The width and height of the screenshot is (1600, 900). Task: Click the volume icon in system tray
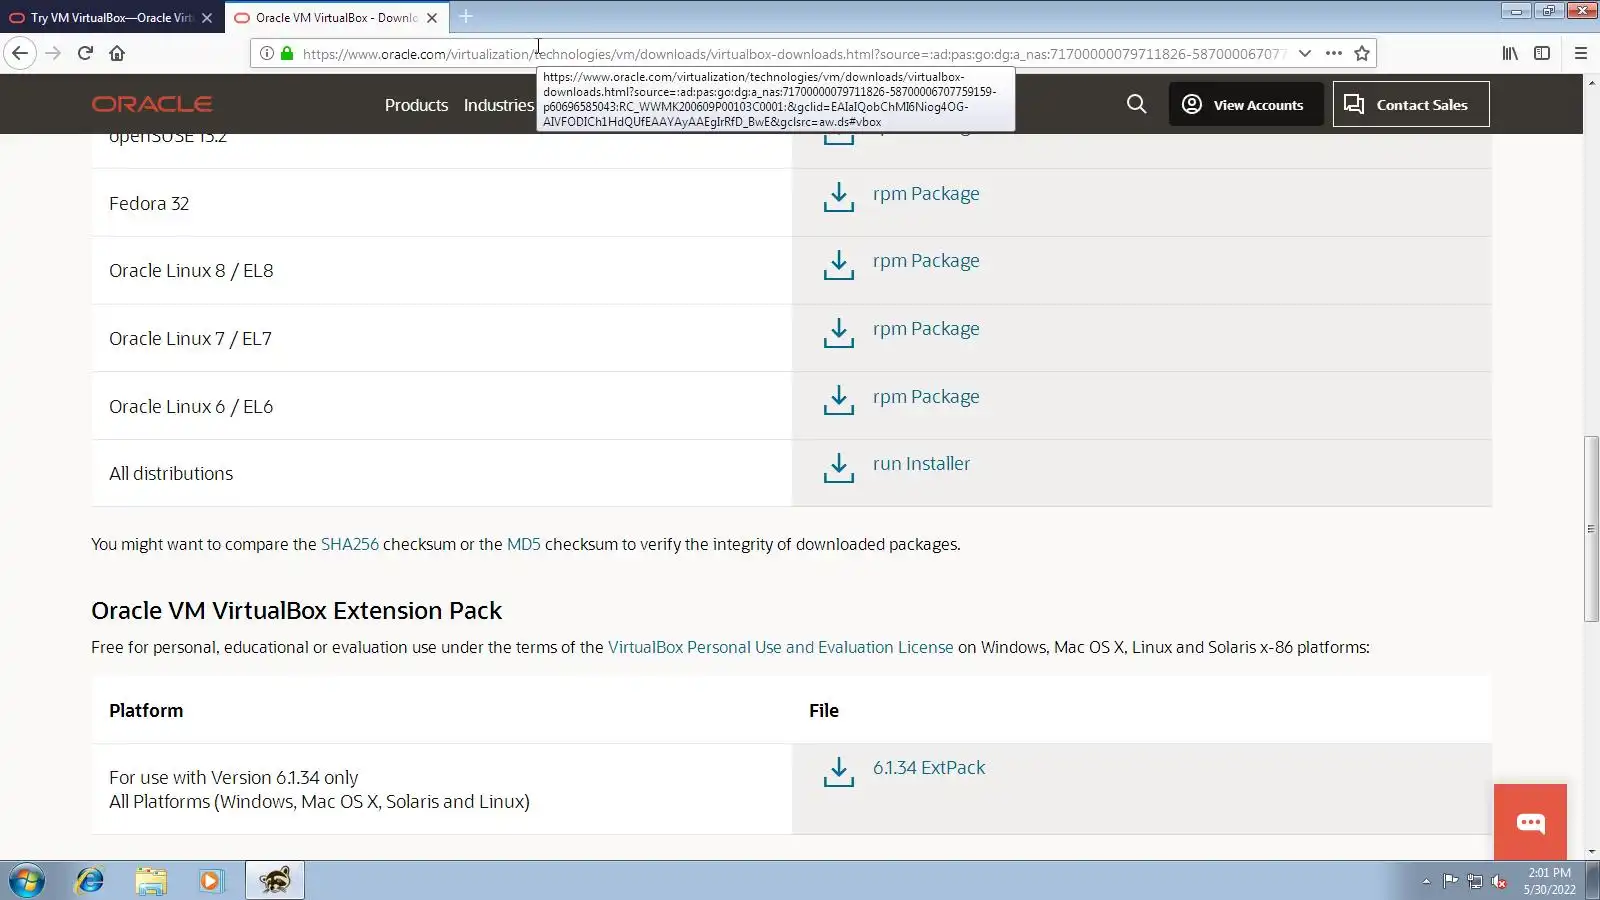click(x=1499, y=881)
